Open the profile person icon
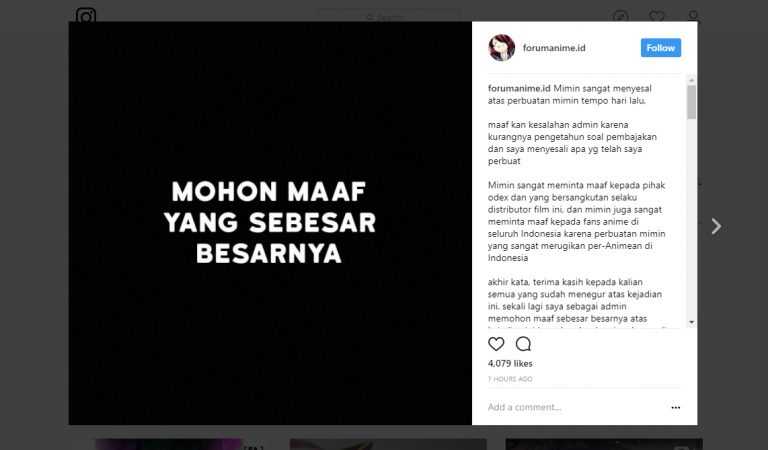The height and width of the screenshot is (450, 768). point(693,17)
